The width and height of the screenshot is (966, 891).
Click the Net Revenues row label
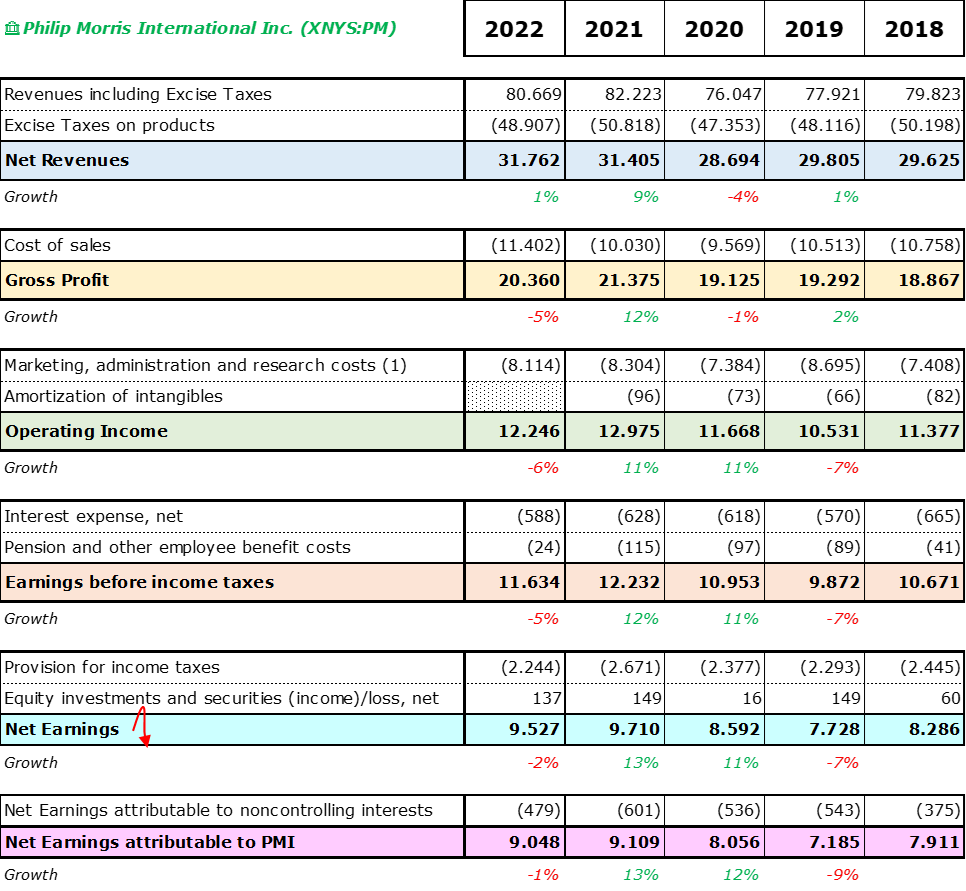click(x=67, y=160)
